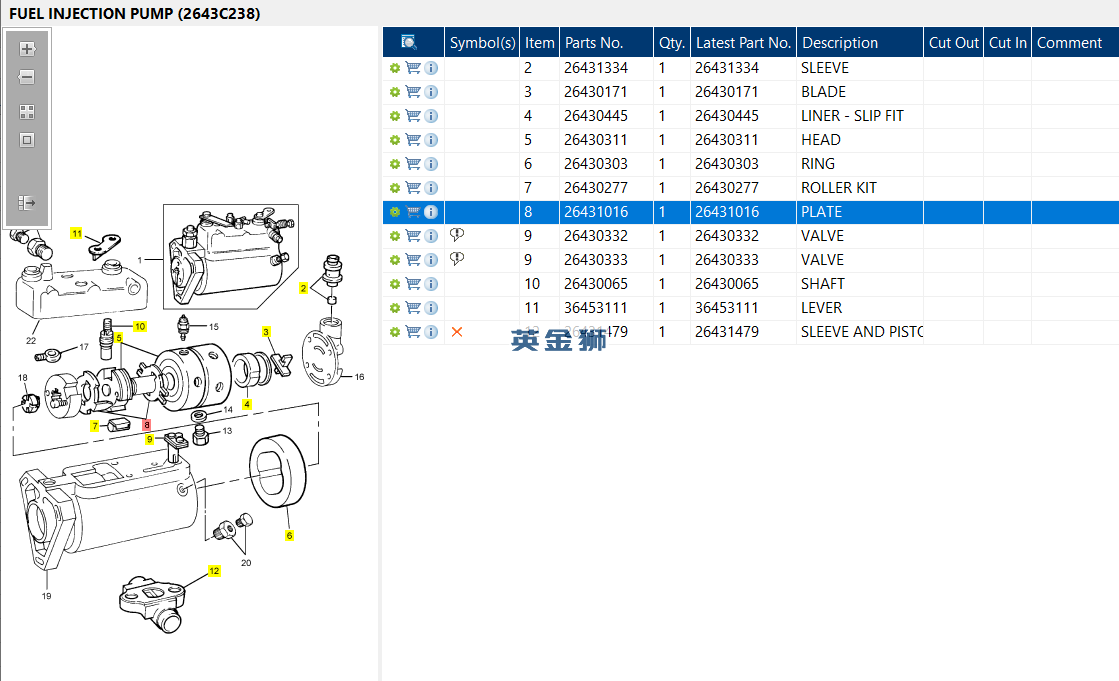The height and width of the screenshot is (681, 1119).
Task: Select latest part number 26431479 cell
Action: point(743,332)
